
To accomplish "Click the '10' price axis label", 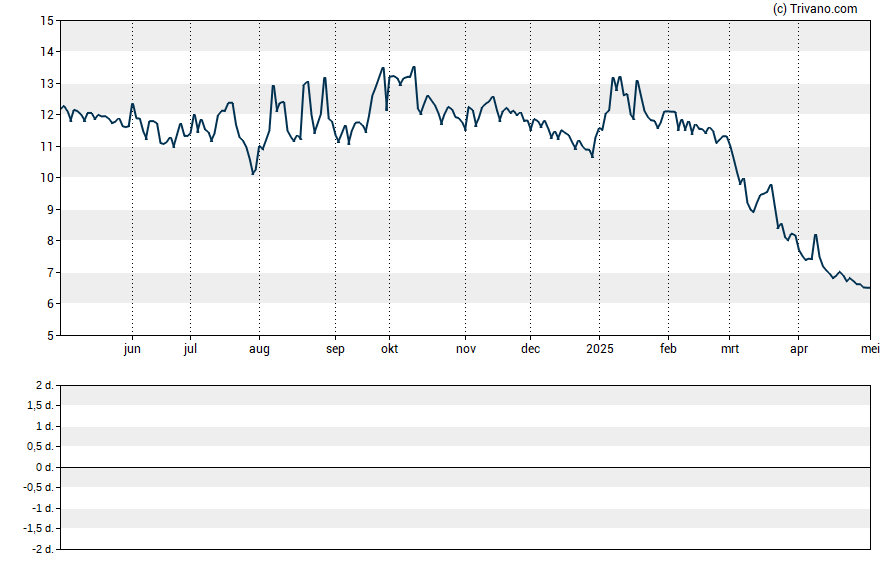I will (47, 178).
